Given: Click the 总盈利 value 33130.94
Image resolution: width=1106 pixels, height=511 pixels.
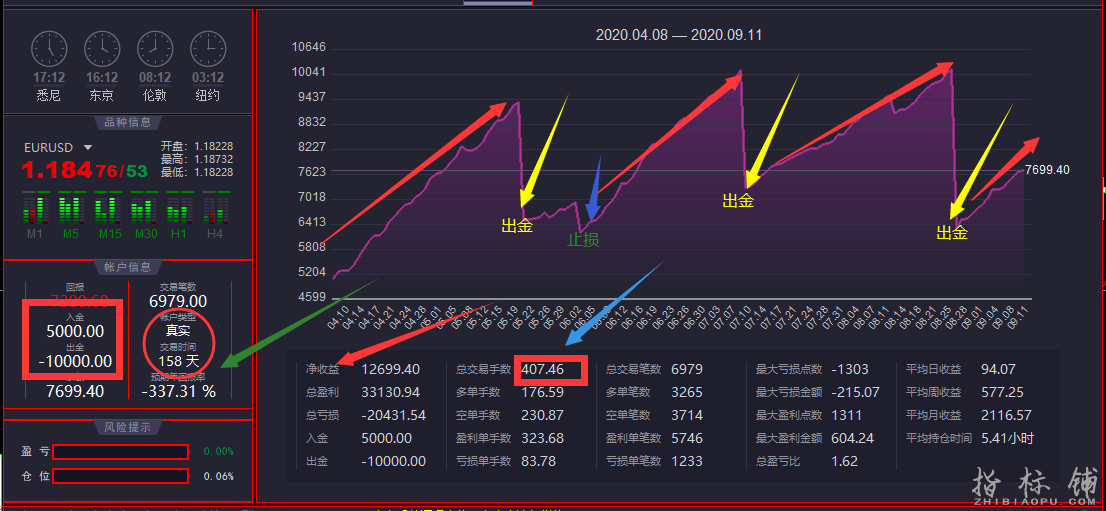Looking at the screenshot, I should tap(391, 392).
